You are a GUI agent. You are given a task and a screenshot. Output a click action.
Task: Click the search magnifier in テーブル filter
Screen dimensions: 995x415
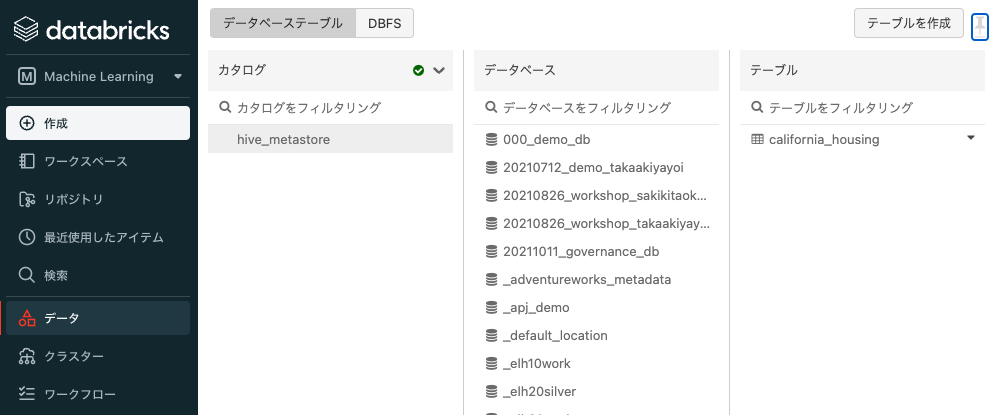(756, 107)
